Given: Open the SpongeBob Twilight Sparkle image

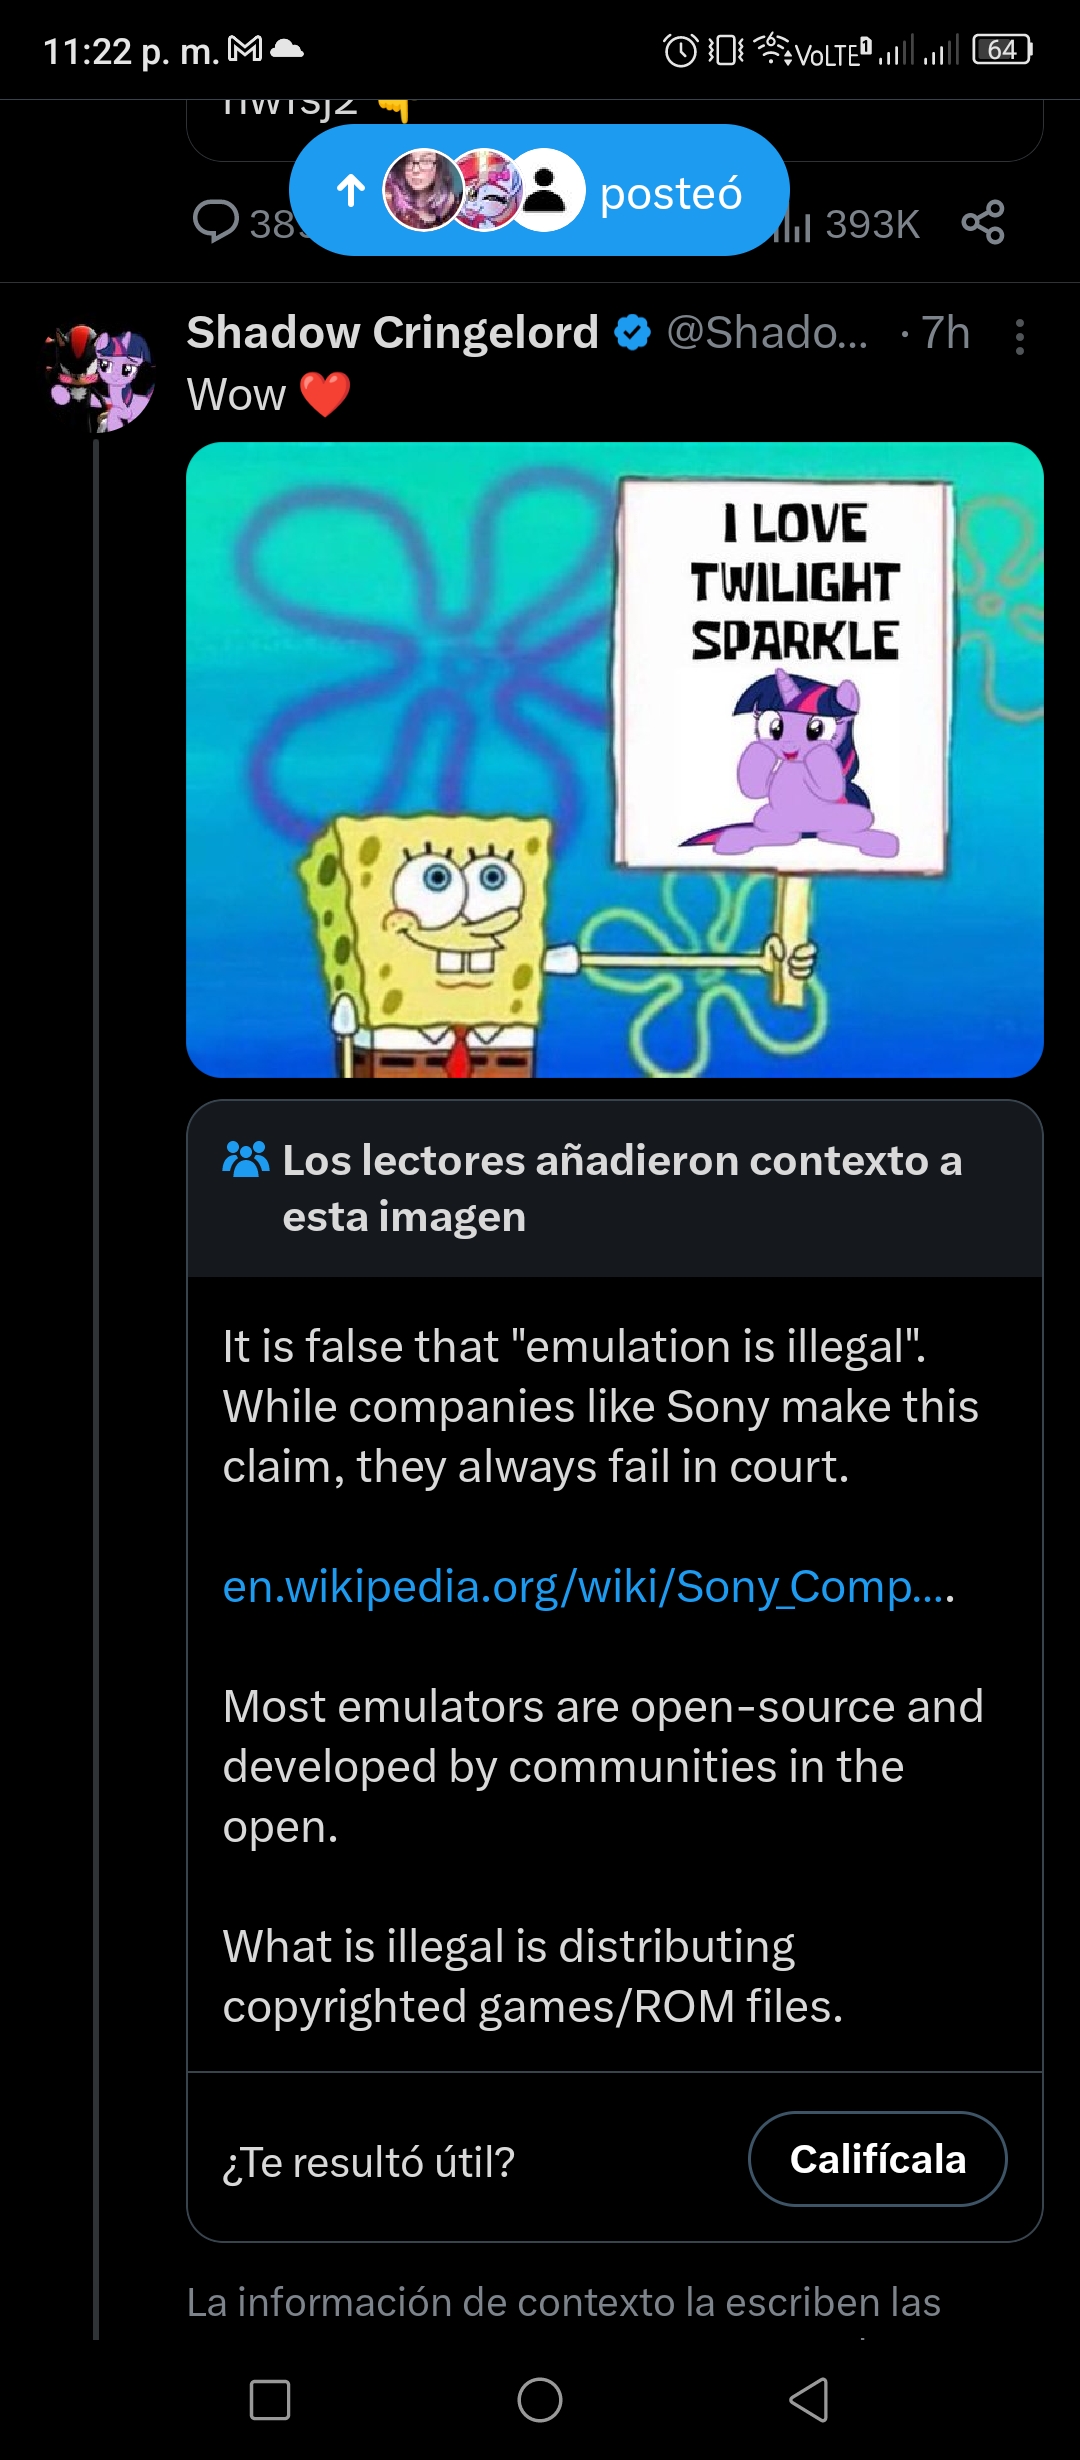Looking at the screenshot, I should (x=615, y=760).
